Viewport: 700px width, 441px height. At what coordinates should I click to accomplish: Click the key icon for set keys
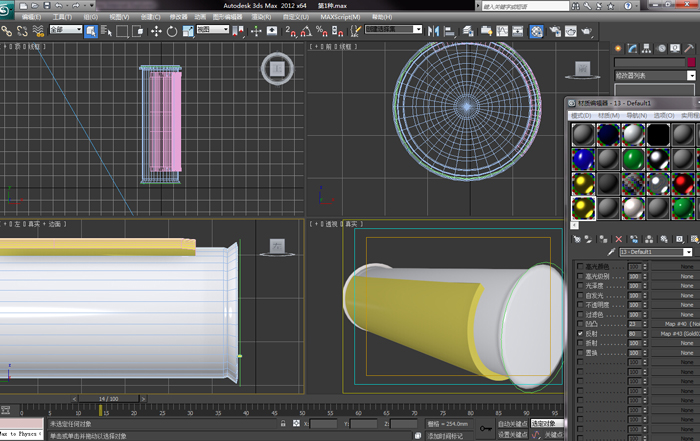(x=485, y=428)
